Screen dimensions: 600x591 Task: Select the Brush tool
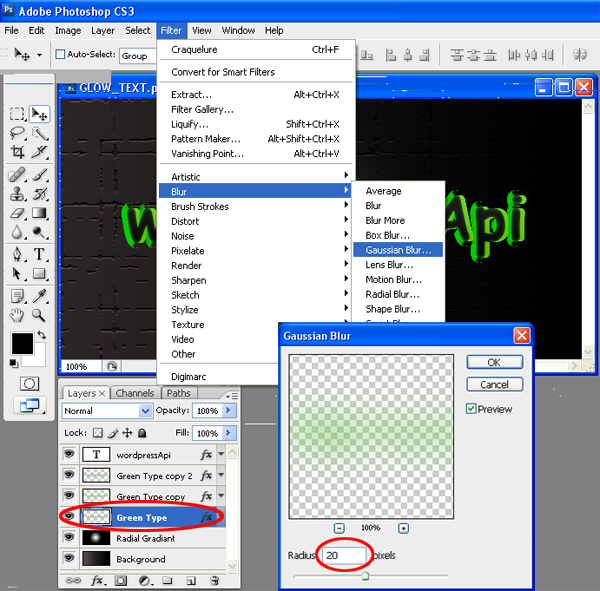tap(39, 175)
